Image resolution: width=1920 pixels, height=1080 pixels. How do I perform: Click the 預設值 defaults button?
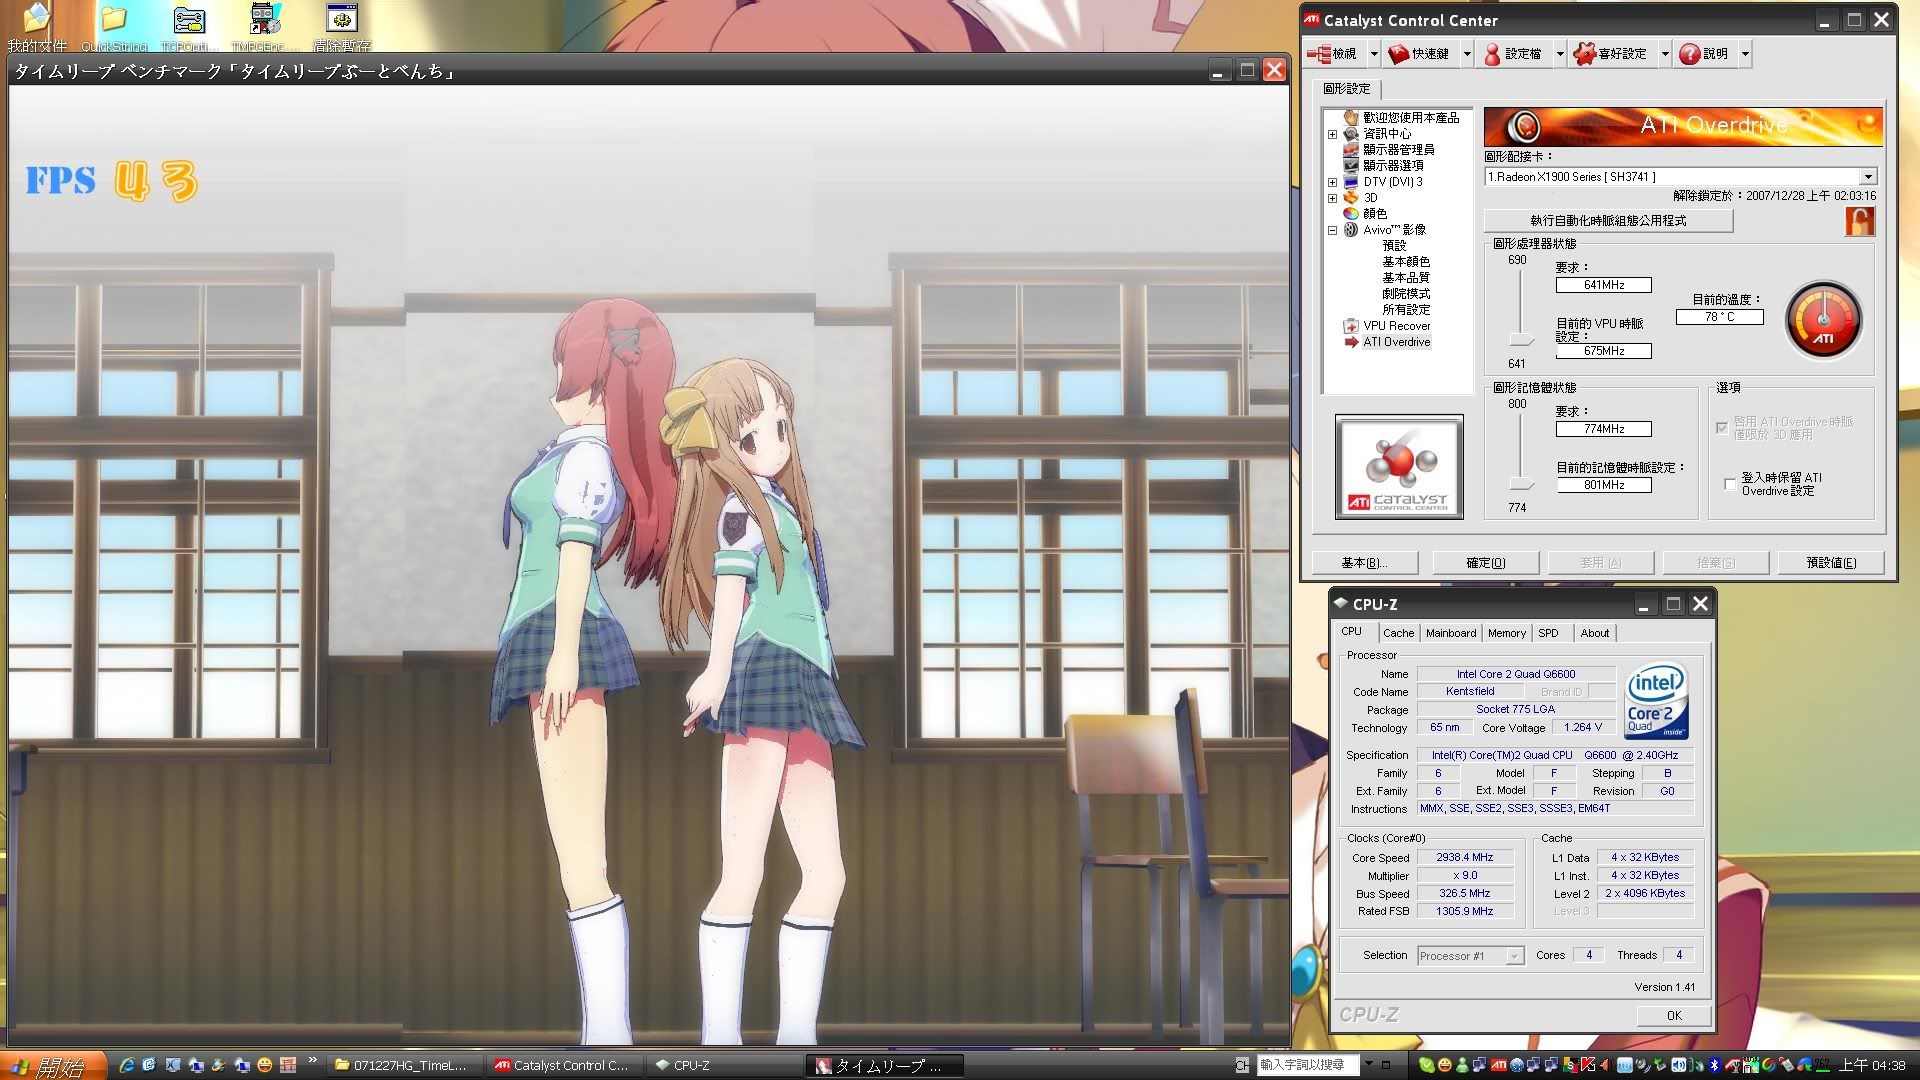[x=1830, y=563]
